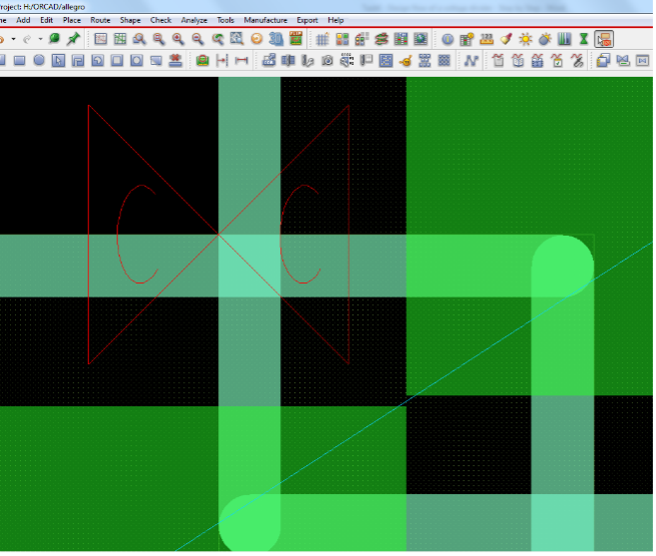Click the red letter C on left
The image size is (656, 556).
pyautogui.click(x=137, y=232)
